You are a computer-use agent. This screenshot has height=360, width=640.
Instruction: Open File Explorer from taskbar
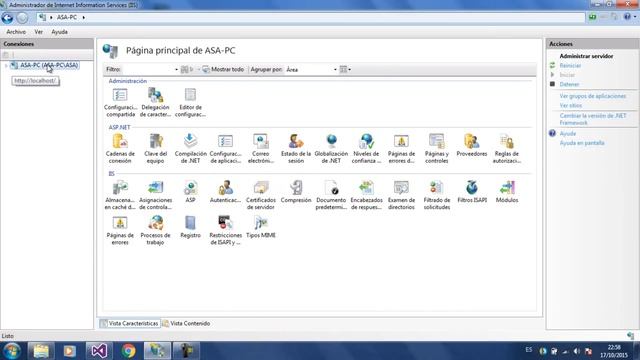coord(41,351)
